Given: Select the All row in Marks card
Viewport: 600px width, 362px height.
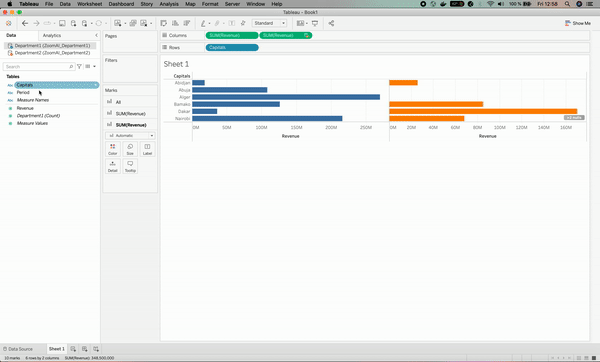Looking at the screenshot, I should tap(130, 102).
